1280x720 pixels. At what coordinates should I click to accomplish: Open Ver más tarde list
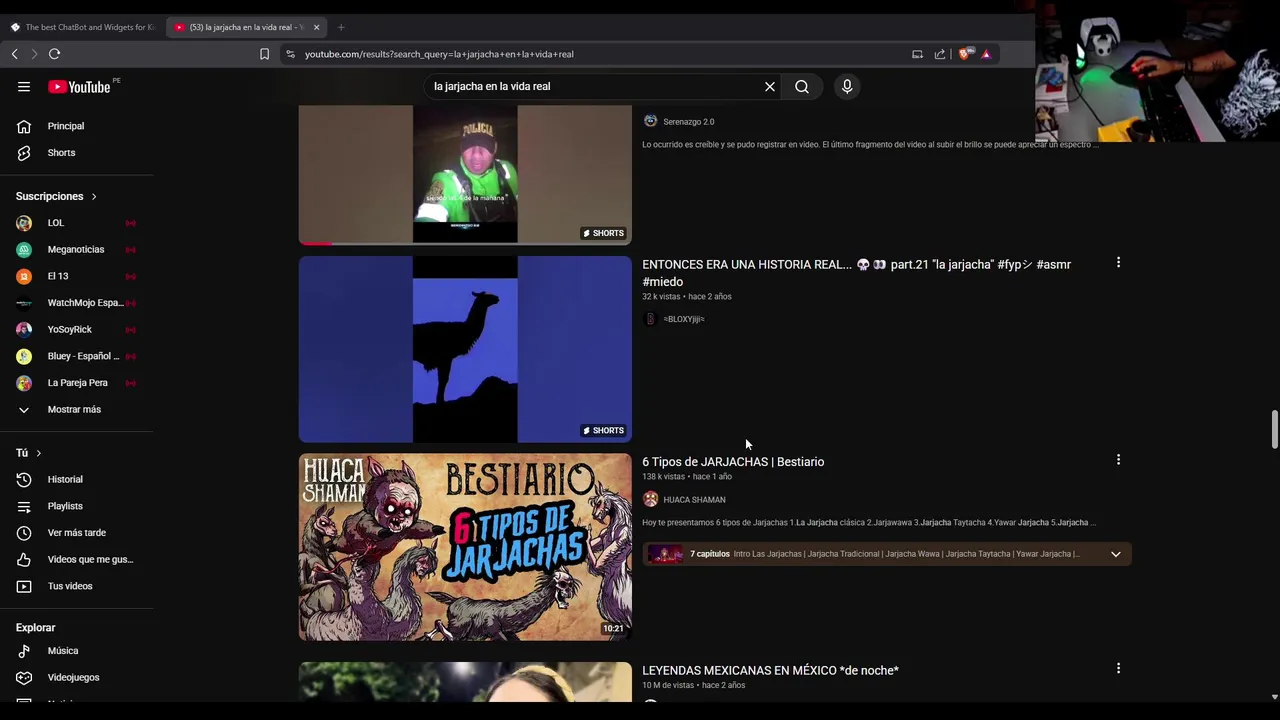77,533
